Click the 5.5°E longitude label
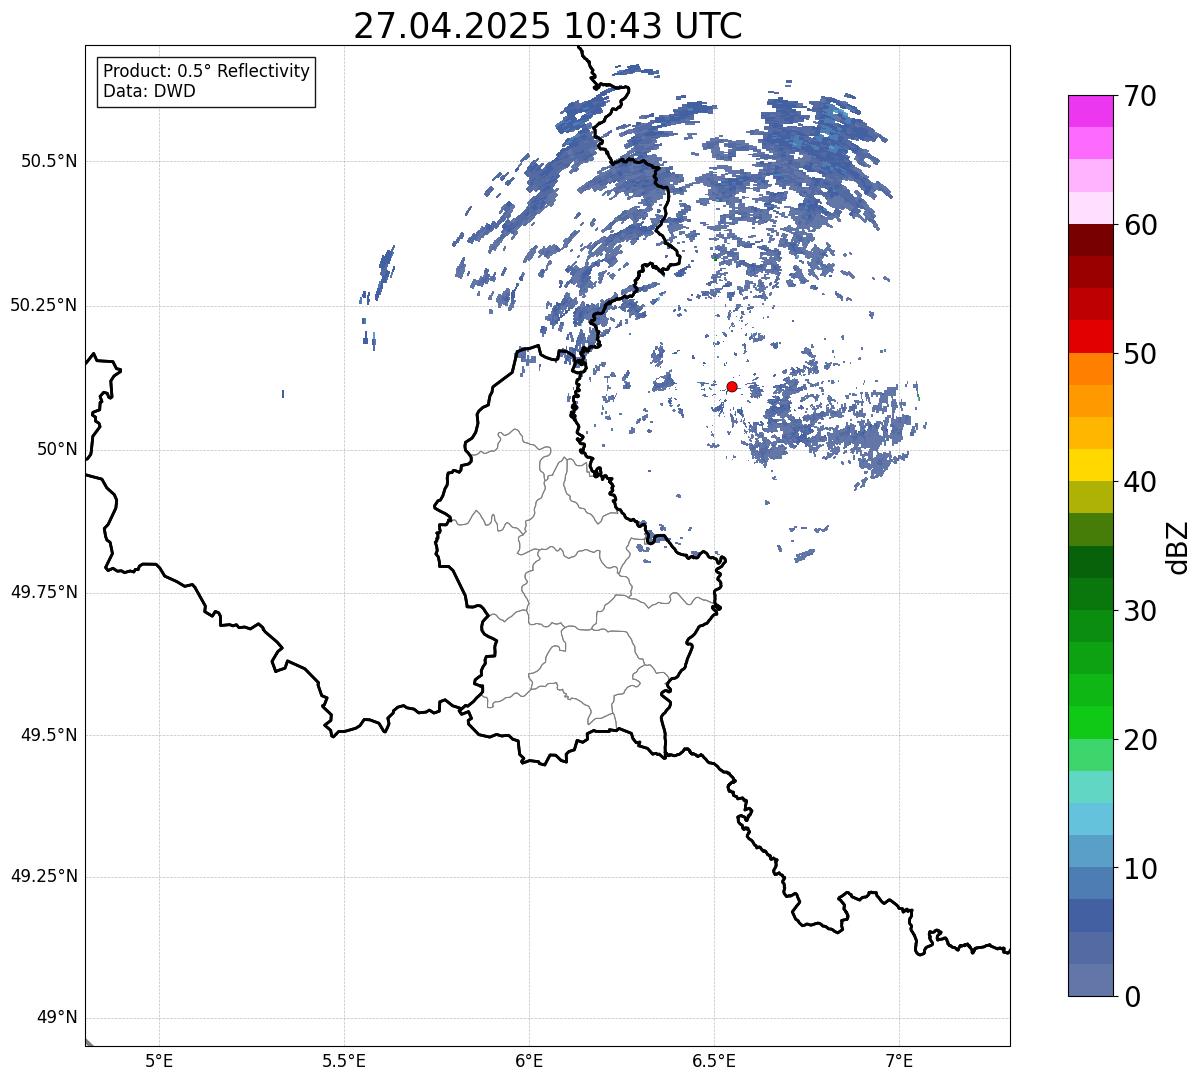 tap(345, 1061)
